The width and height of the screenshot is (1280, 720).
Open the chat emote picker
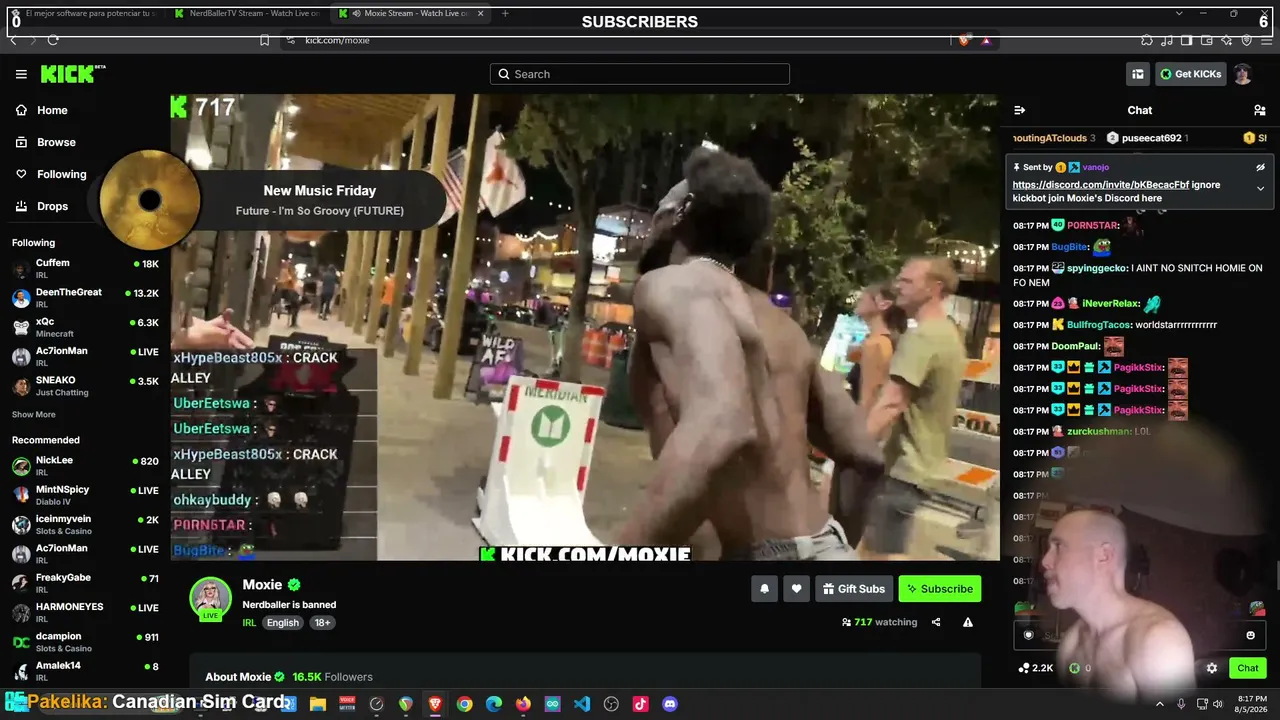(1250, 635)
